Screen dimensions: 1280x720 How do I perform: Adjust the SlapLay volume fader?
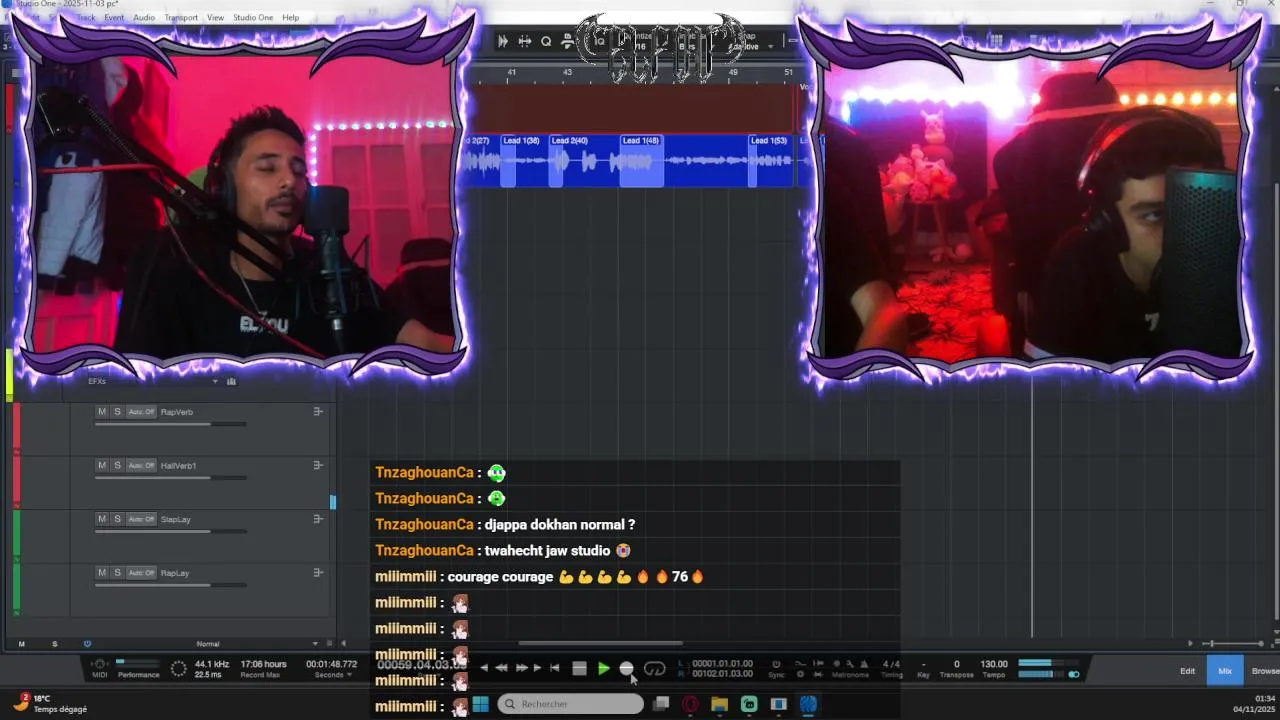(x=170, y=531)
